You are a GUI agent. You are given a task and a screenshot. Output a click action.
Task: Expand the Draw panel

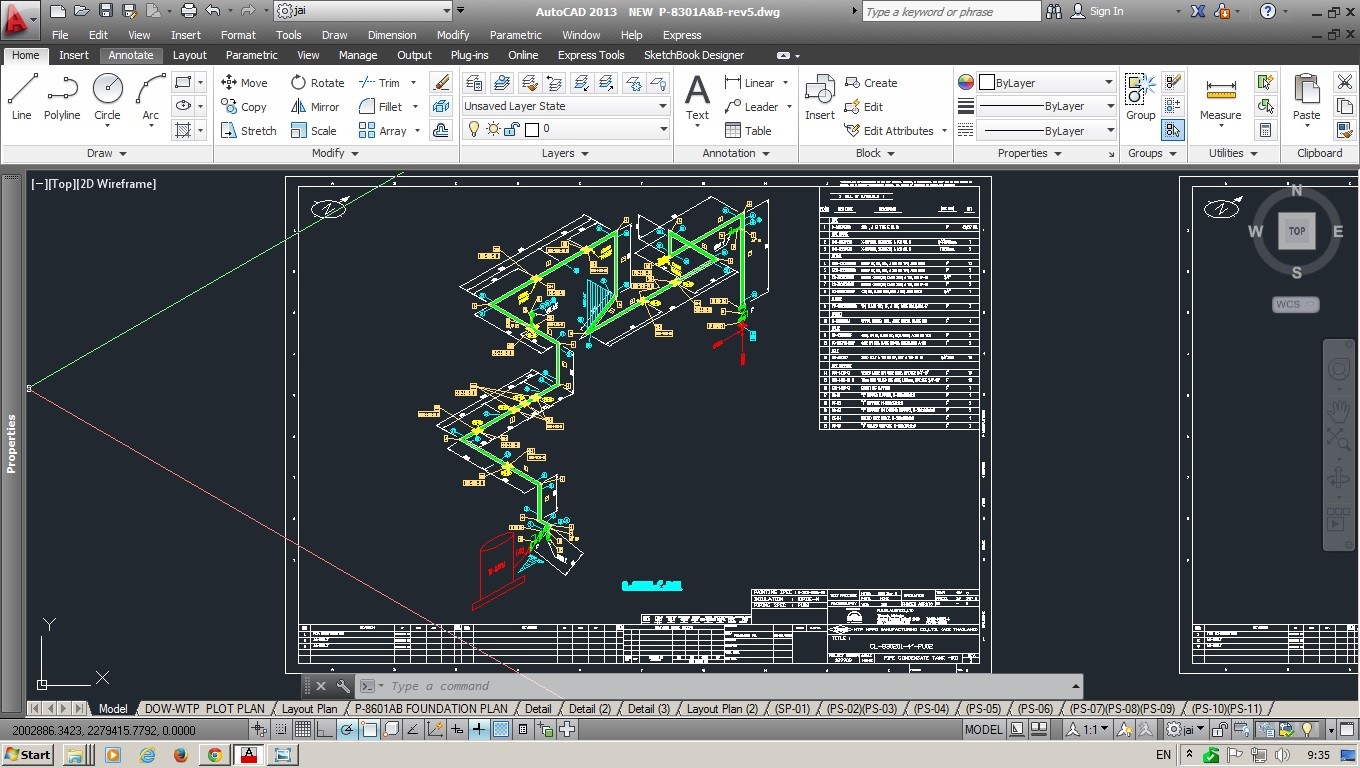[106, 153]
